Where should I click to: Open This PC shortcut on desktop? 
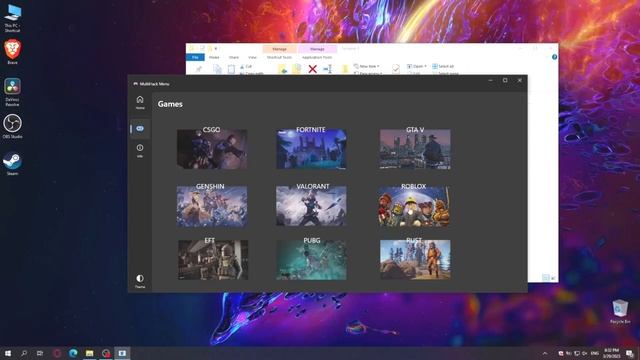(12, 18)
